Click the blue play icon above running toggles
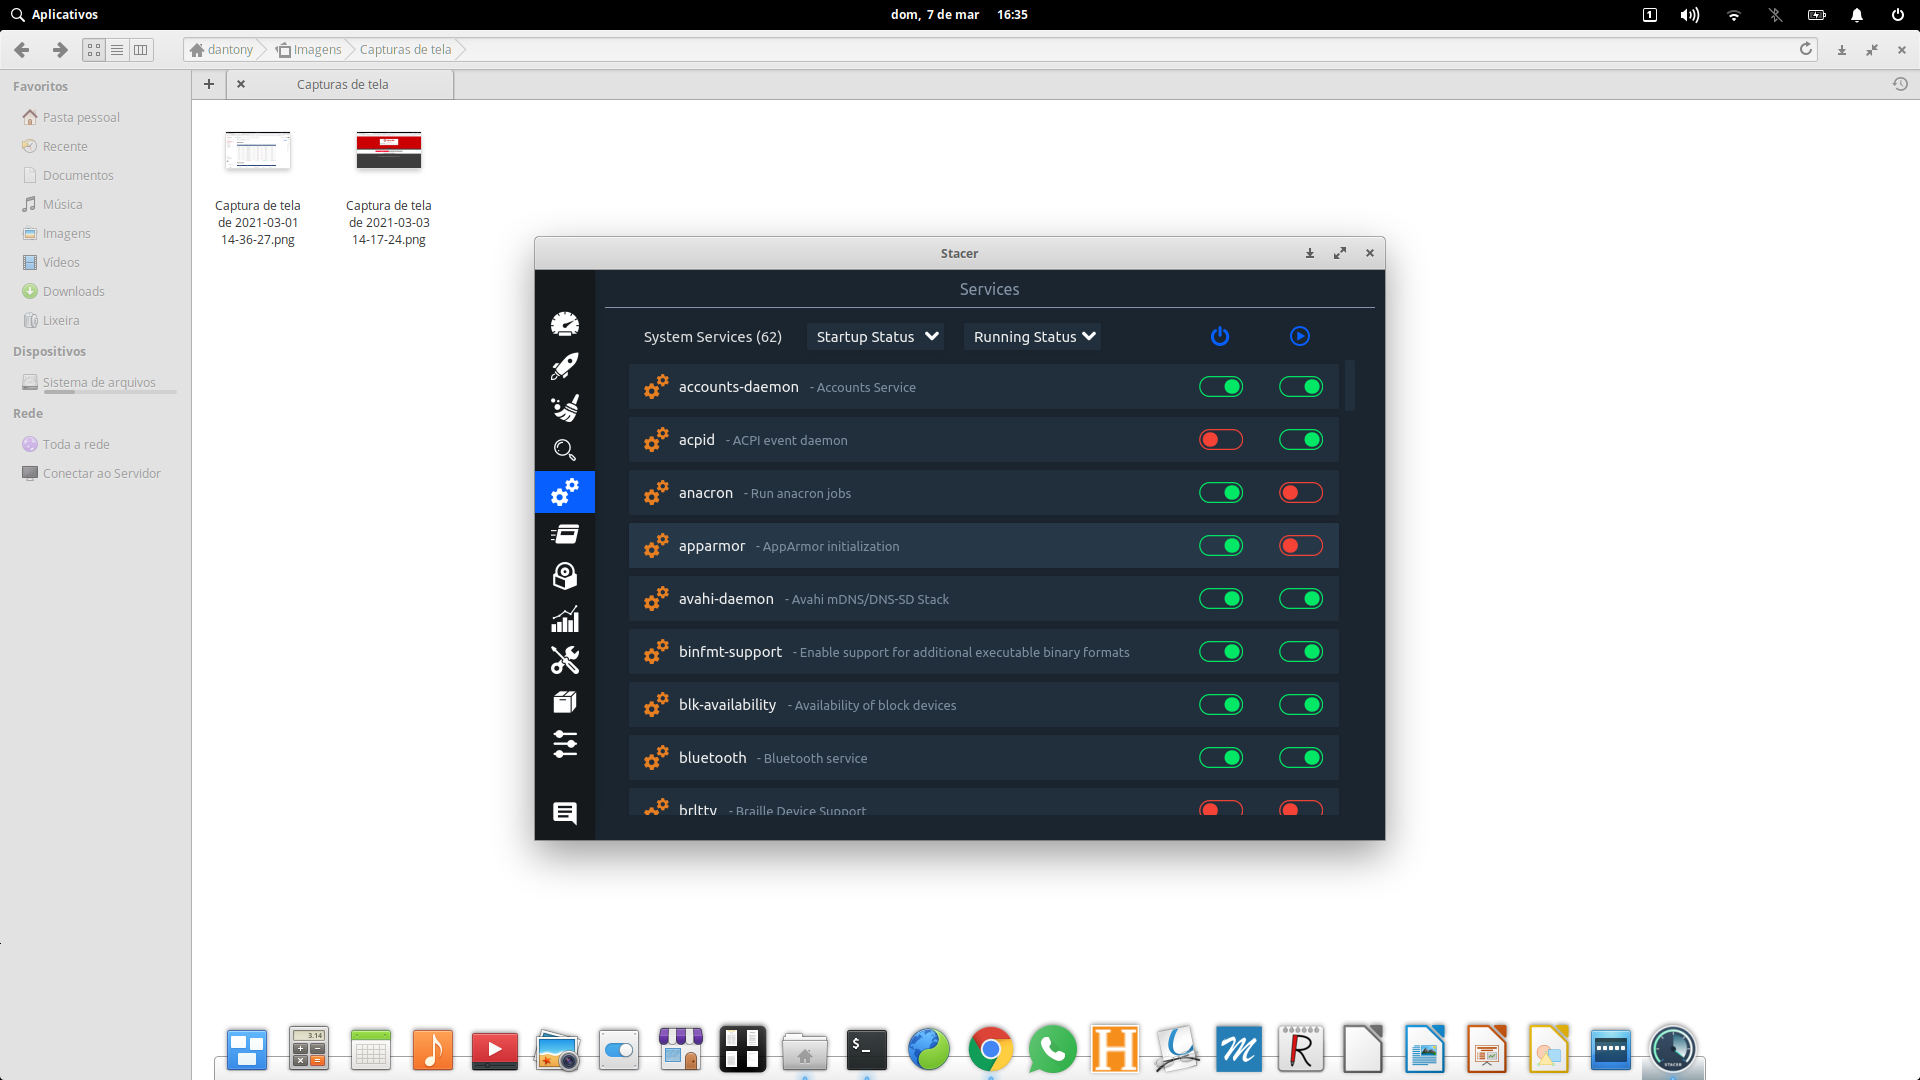1920x1080 pixels. coord(1300,336)
